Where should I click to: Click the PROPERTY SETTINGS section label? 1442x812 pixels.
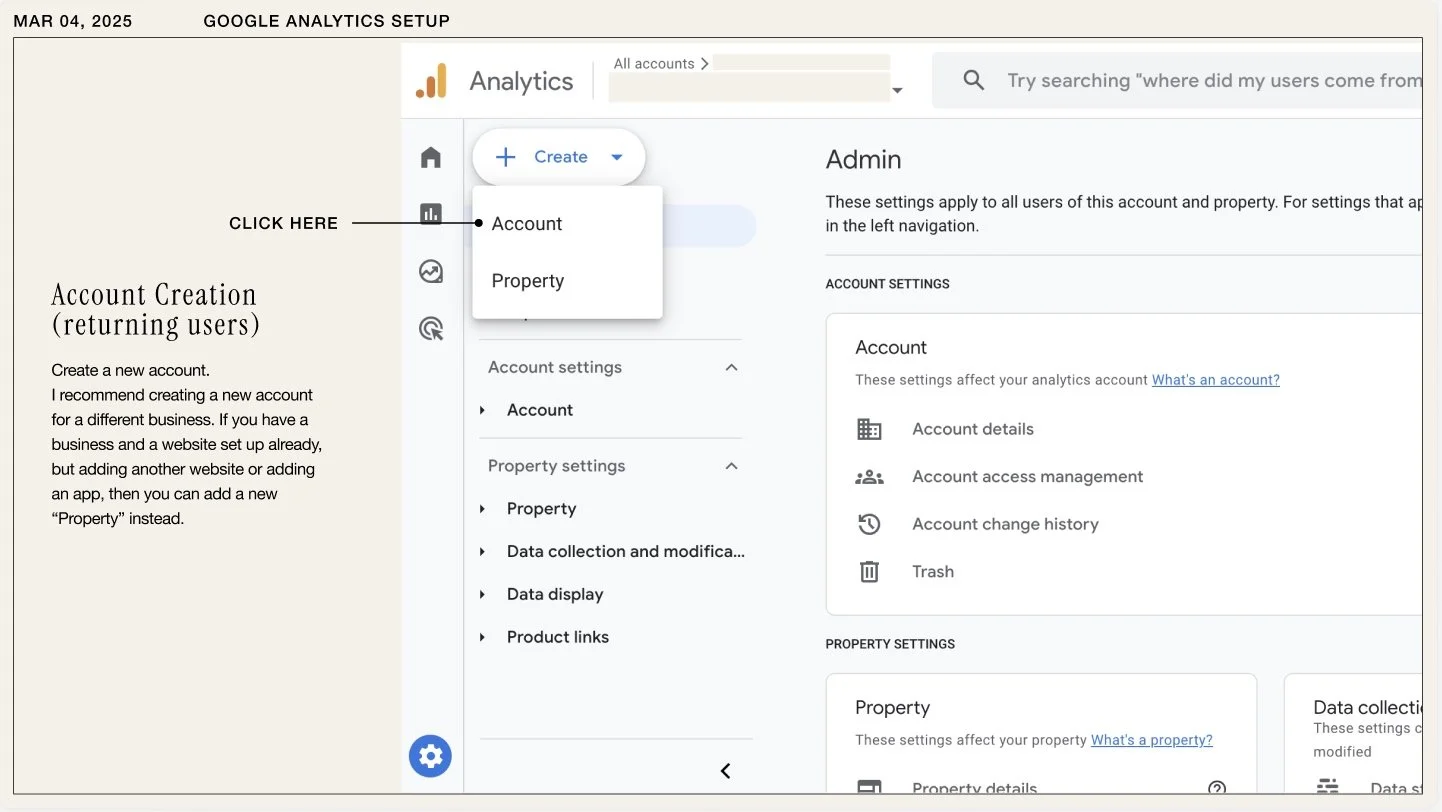890,644
